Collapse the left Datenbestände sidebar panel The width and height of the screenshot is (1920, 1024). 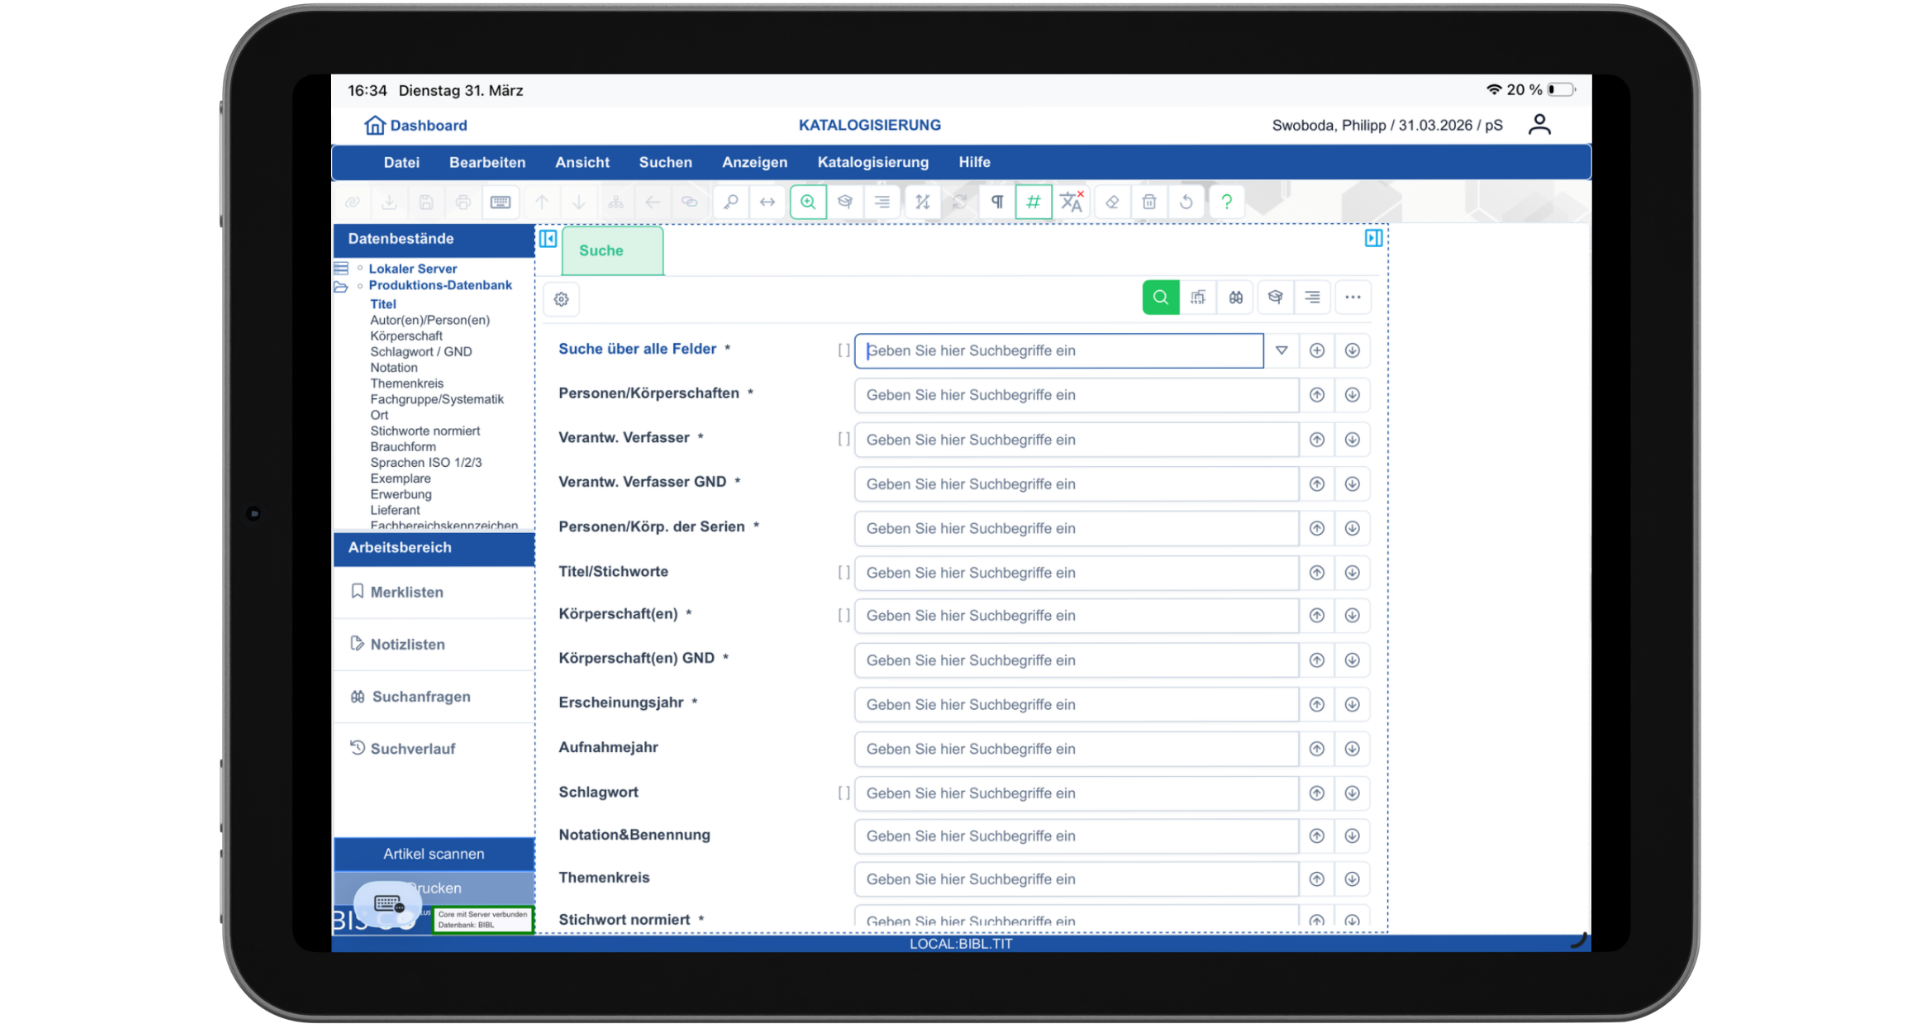[x=548, y=239]
